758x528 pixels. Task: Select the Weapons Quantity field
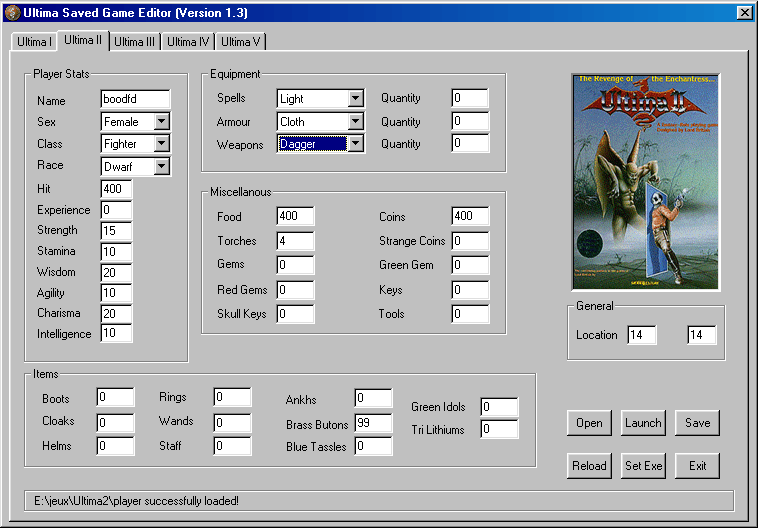(x=470, y=144)
